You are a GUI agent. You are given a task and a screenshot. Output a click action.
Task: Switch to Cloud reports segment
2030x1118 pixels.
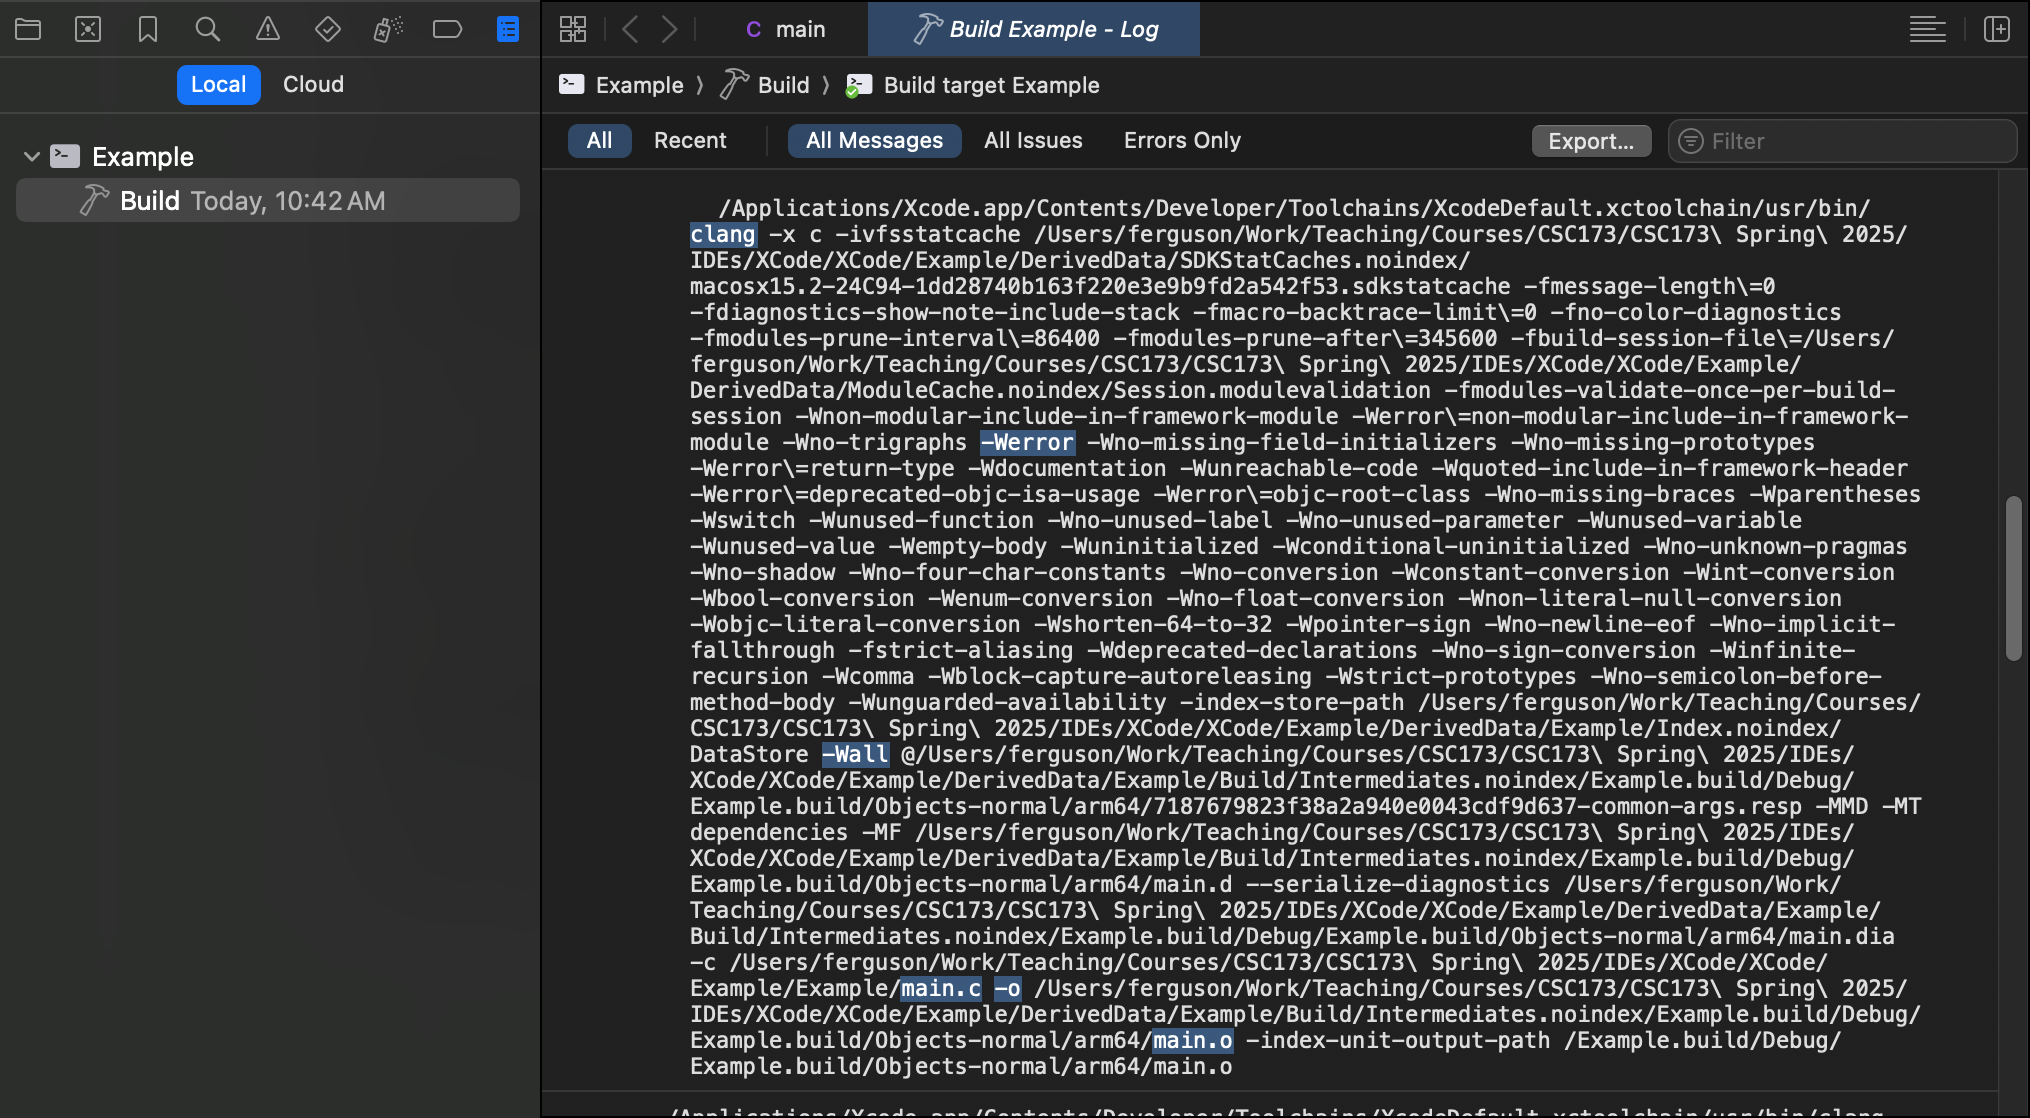313,85
